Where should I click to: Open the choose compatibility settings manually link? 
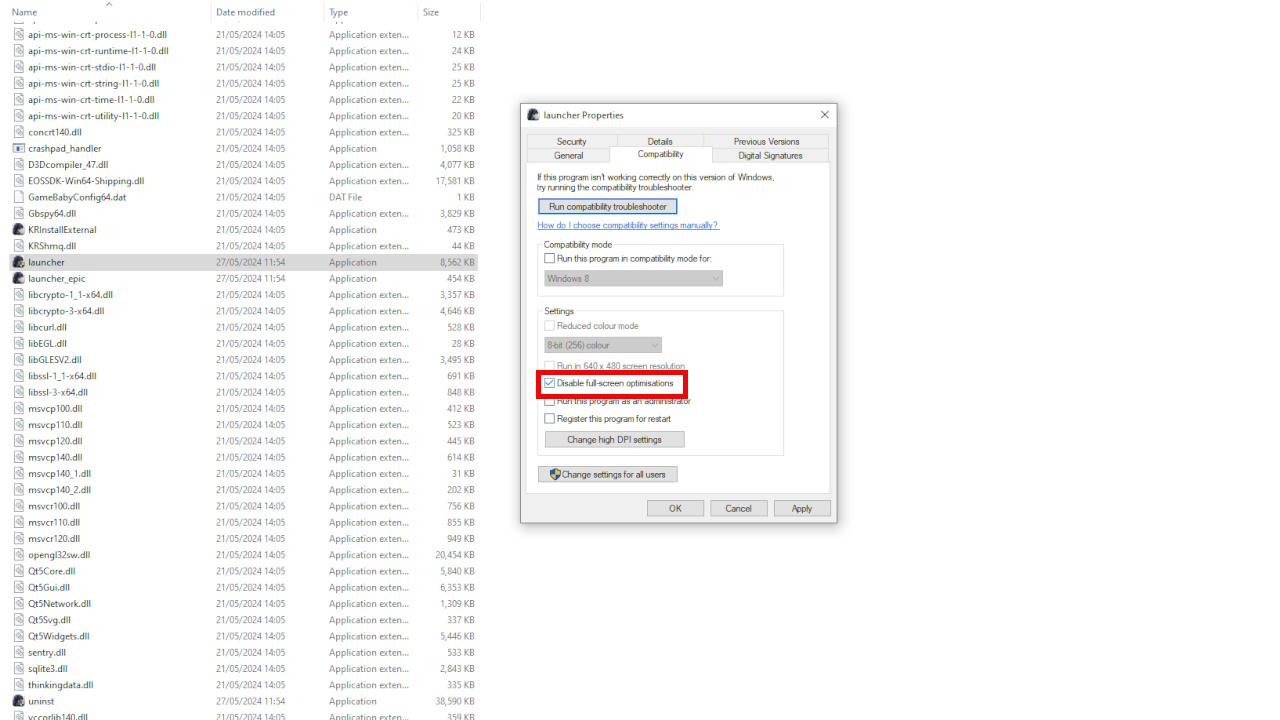(627, 225)
